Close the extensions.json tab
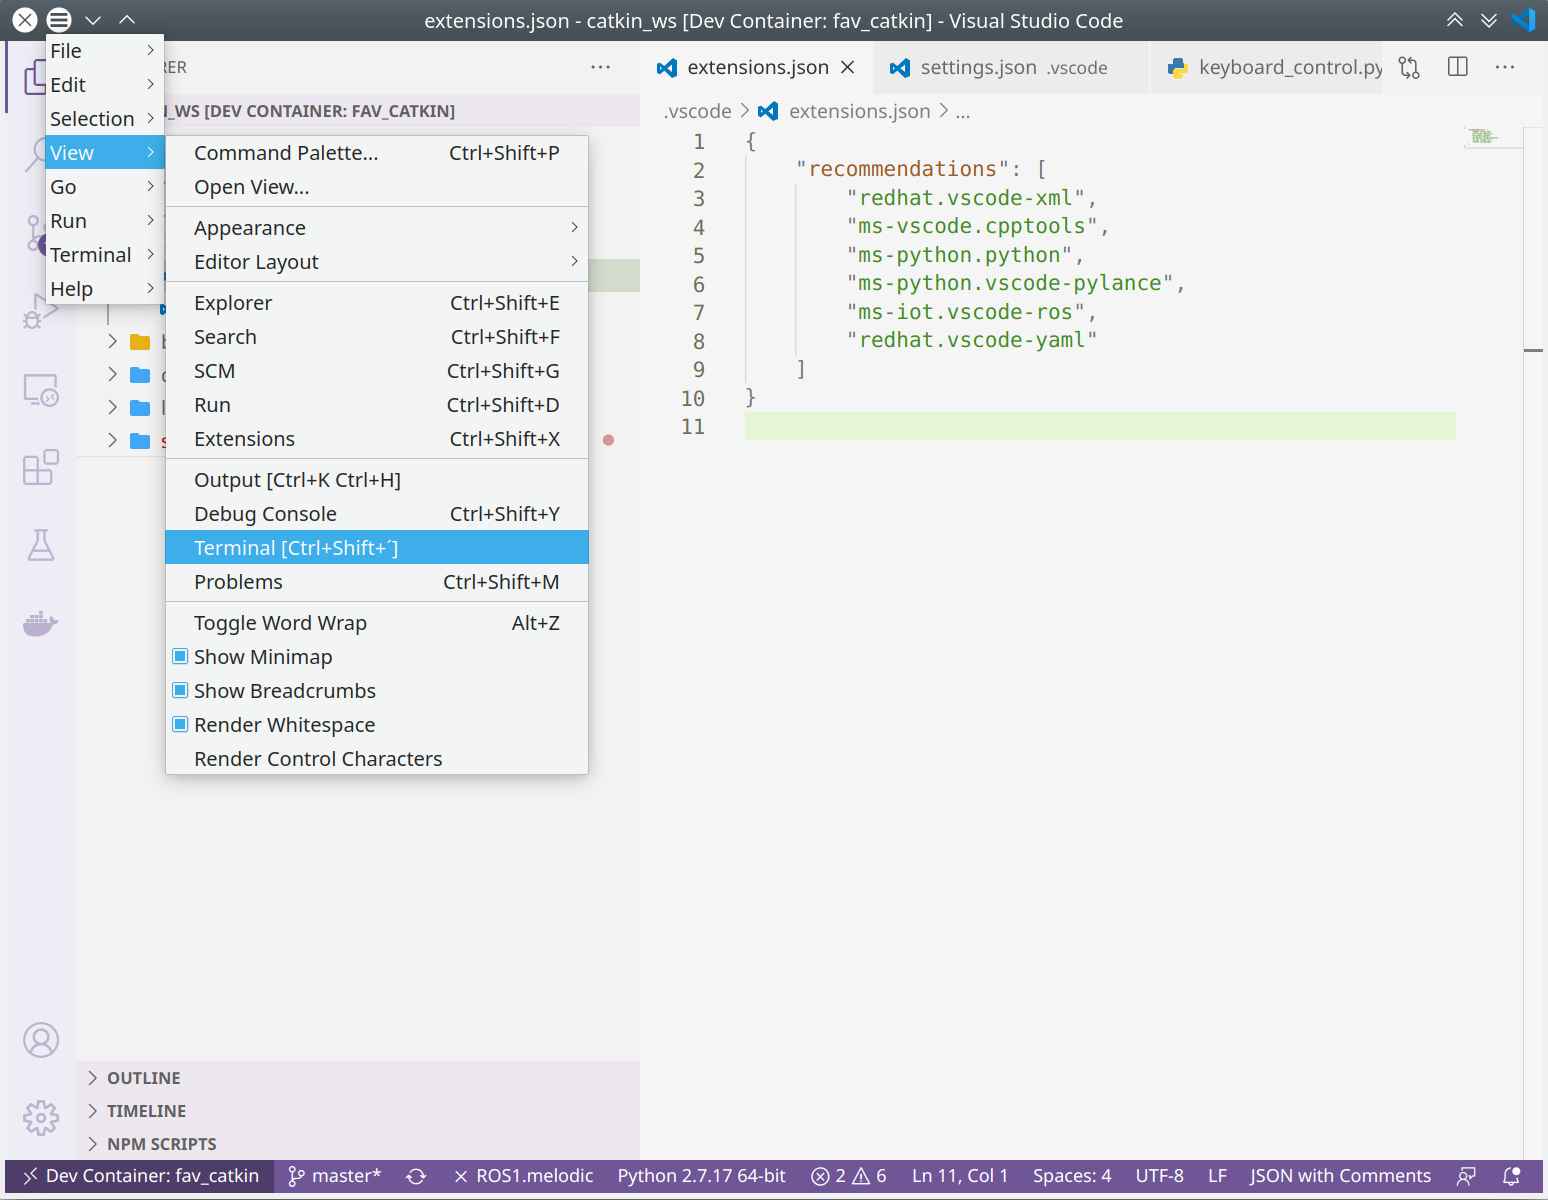1548x1200 pixels. pyautogui.click(x=848, y=67)
